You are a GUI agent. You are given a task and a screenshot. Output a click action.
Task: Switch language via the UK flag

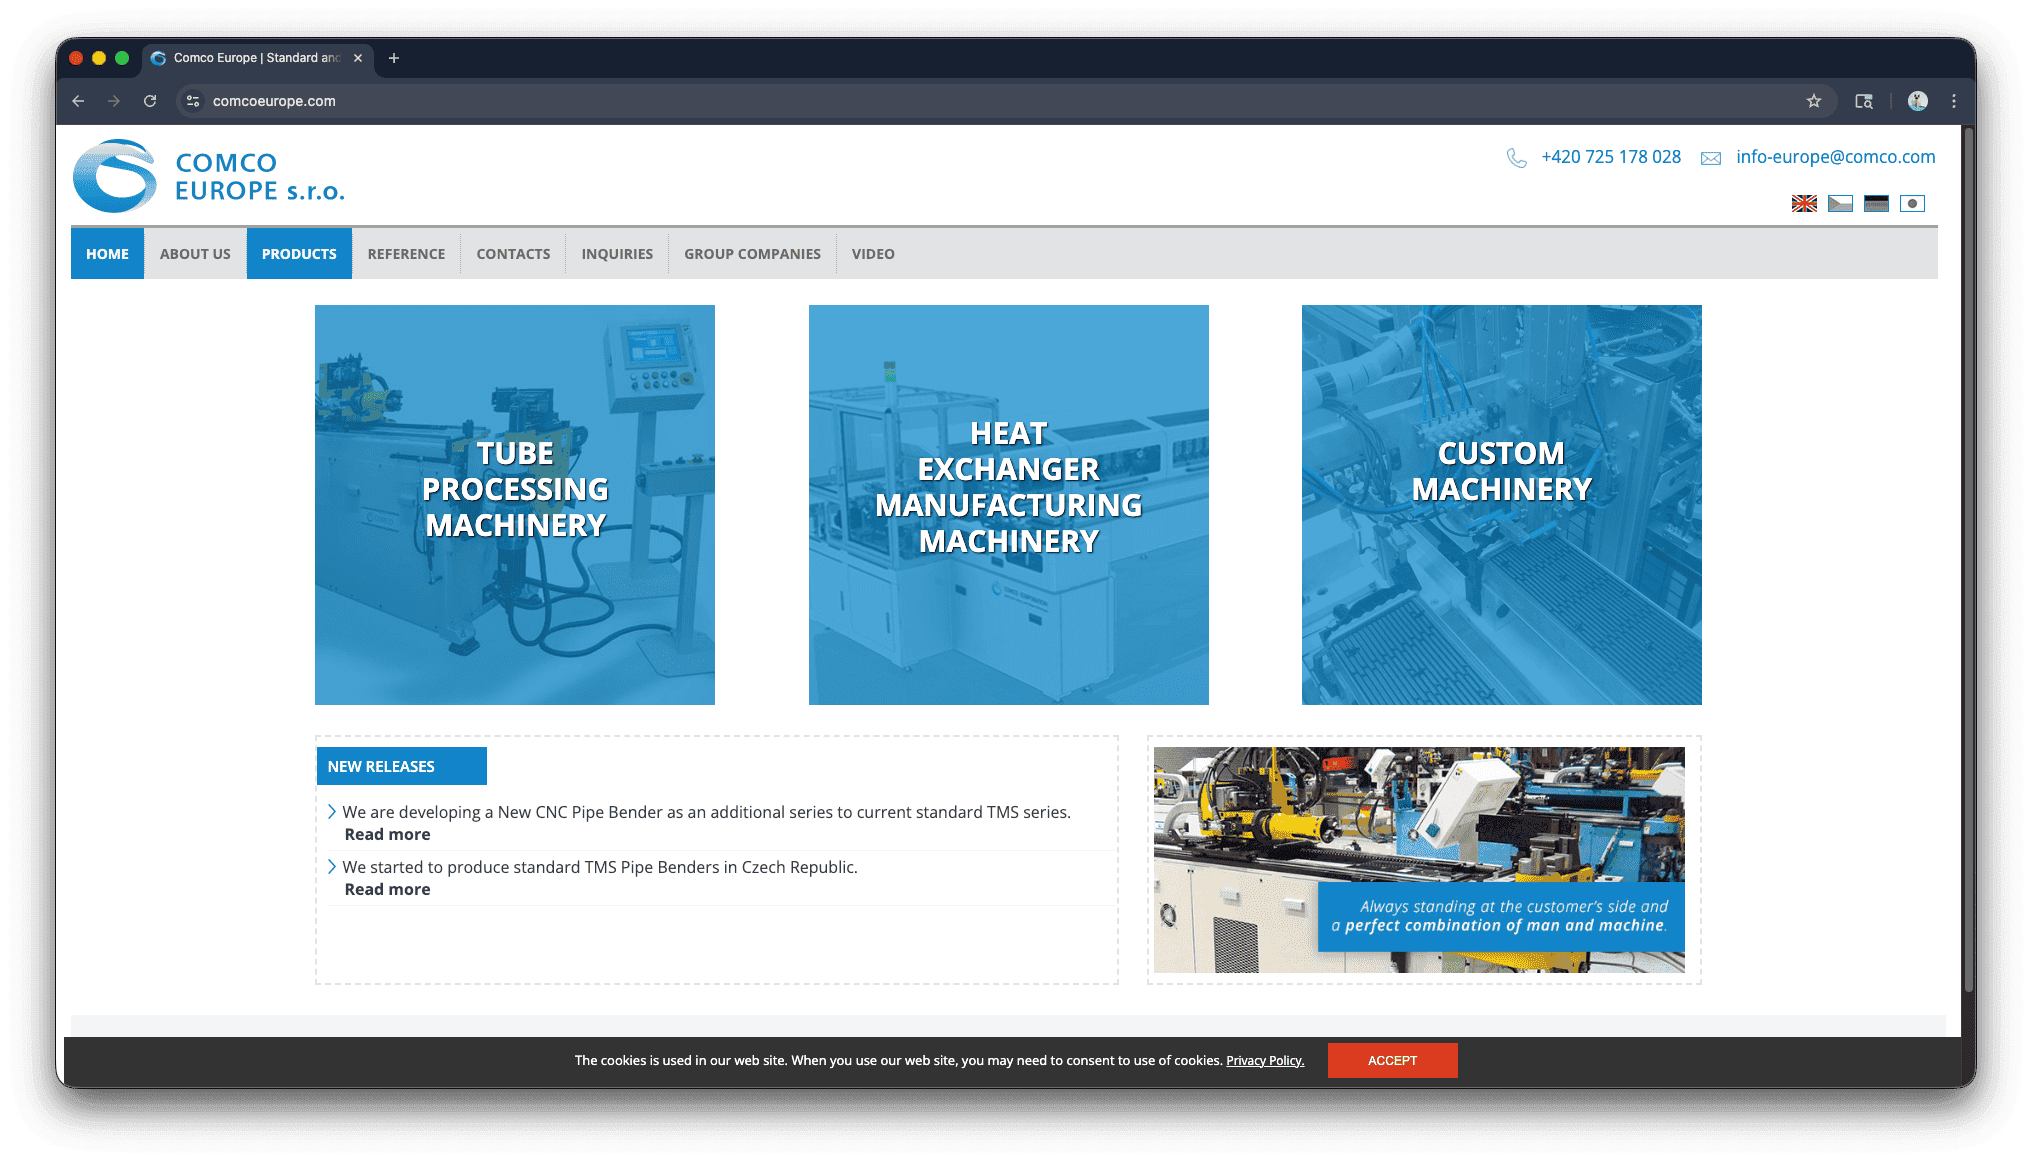[1804, 204]
